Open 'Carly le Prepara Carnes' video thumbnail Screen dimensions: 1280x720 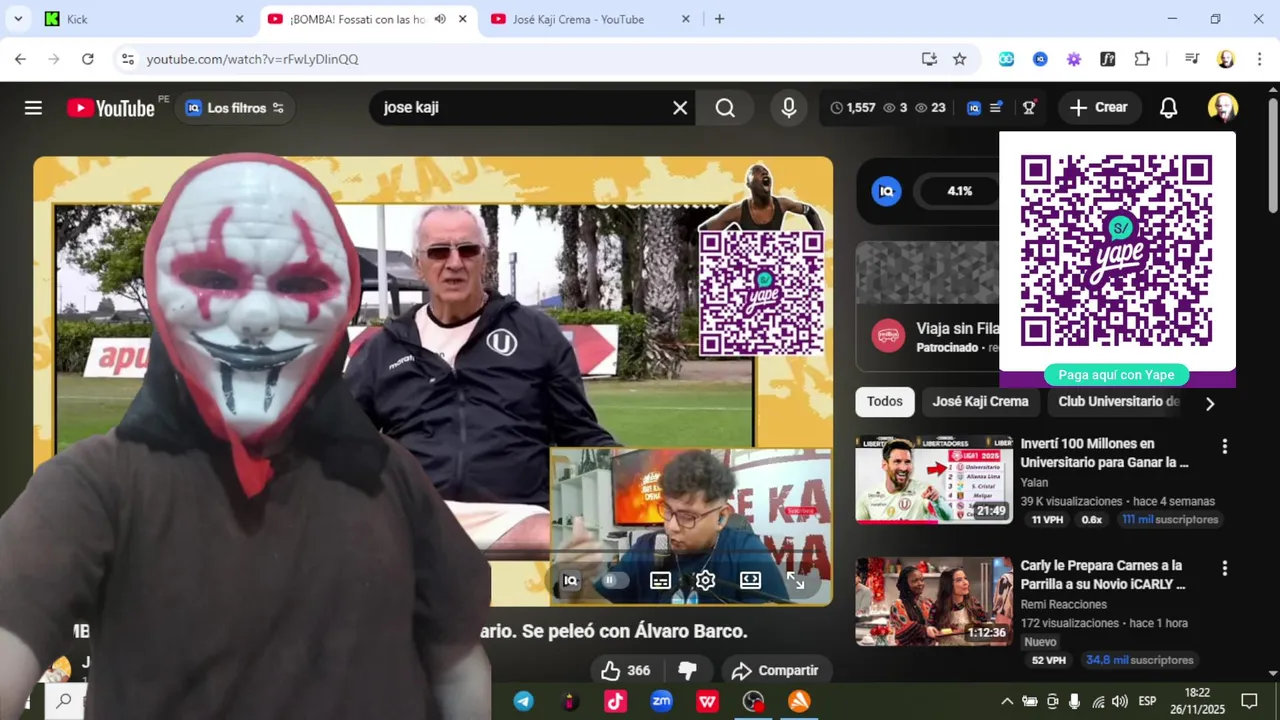(x=934, y=601)
